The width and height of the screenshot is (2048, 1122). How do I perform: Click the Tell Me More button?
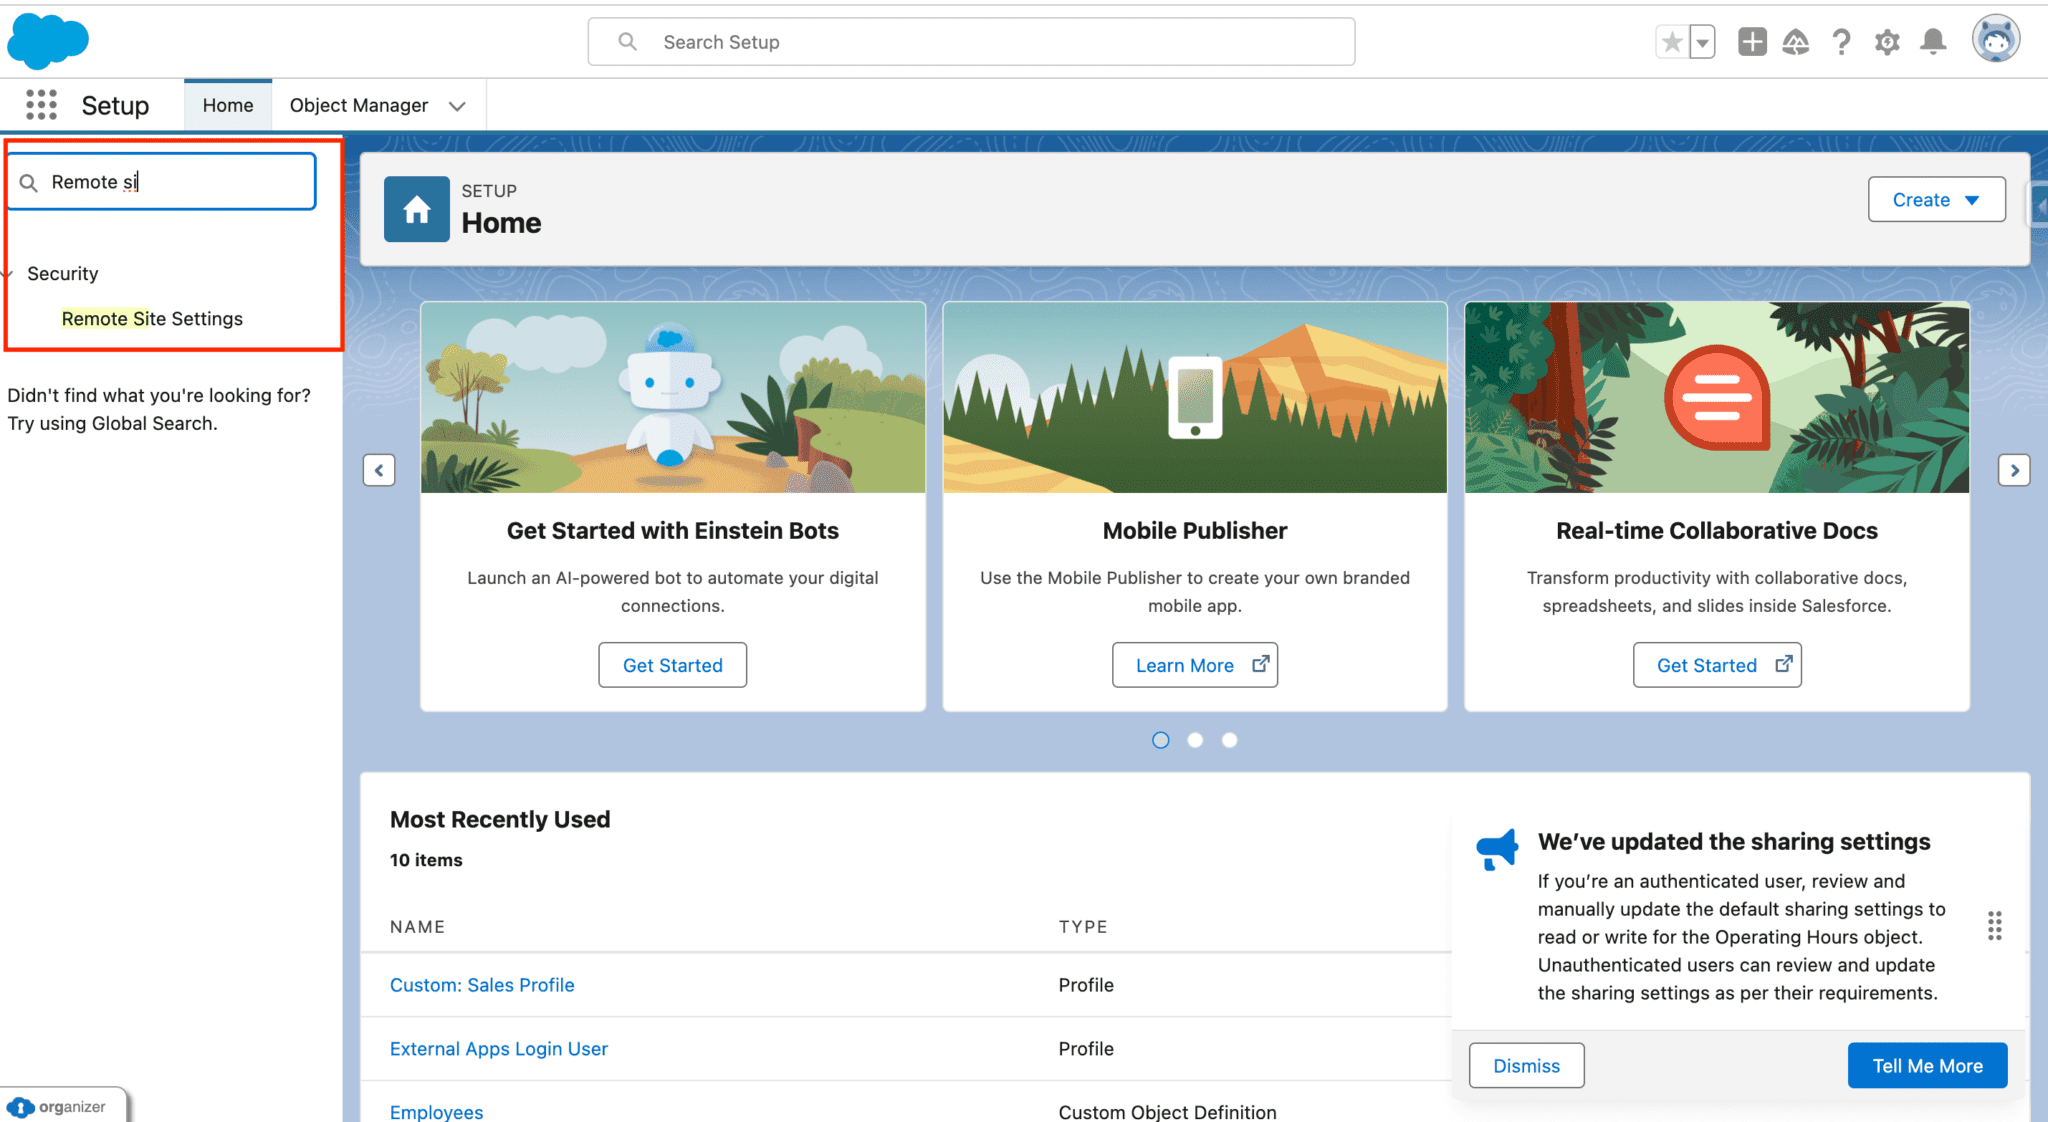point(1927,1065)
